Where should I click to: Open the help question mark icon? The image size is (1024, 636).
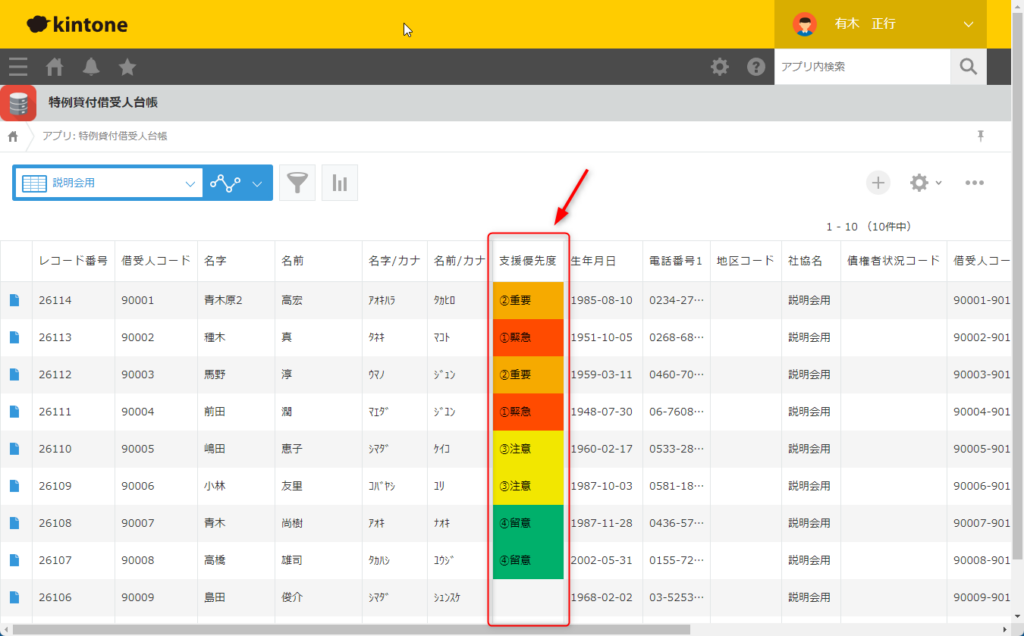click(756, 67)
